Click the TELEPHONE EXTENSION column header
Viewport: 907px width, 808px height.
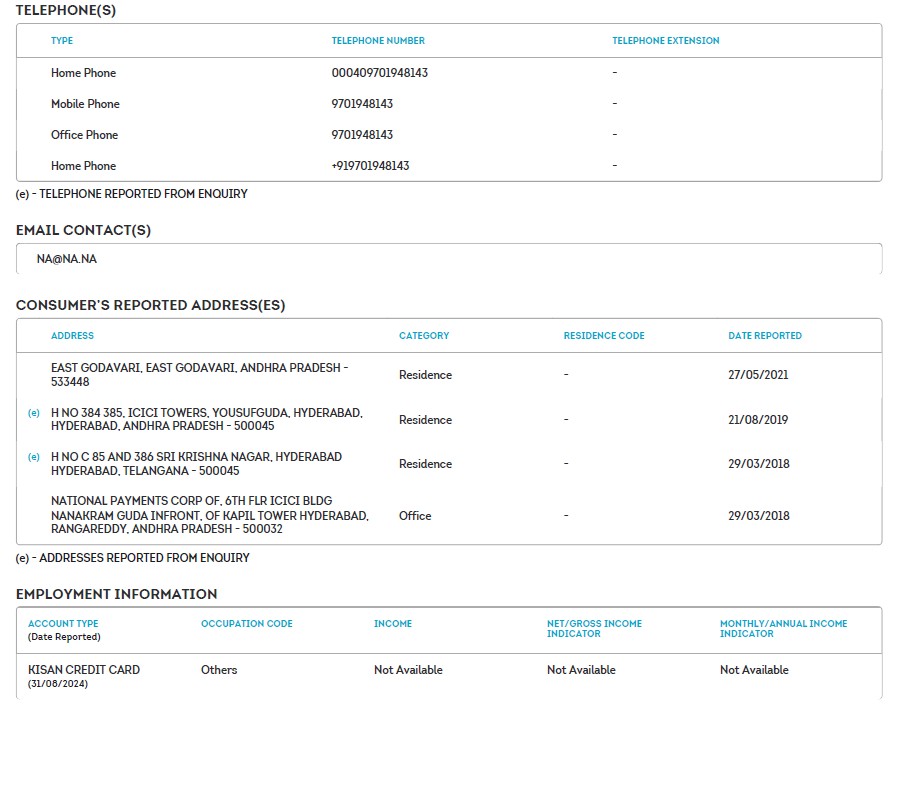click(x=666, y=40)
